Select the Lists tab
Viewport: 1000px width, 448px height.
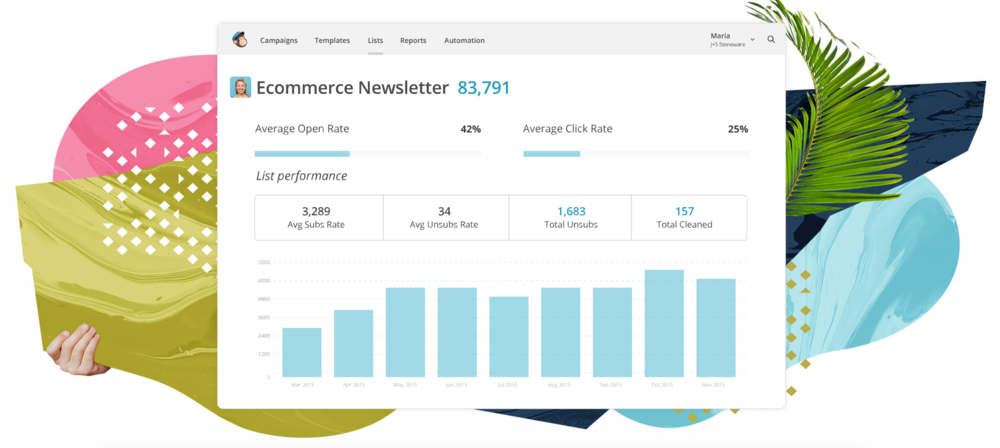click(x=376, y=40)
